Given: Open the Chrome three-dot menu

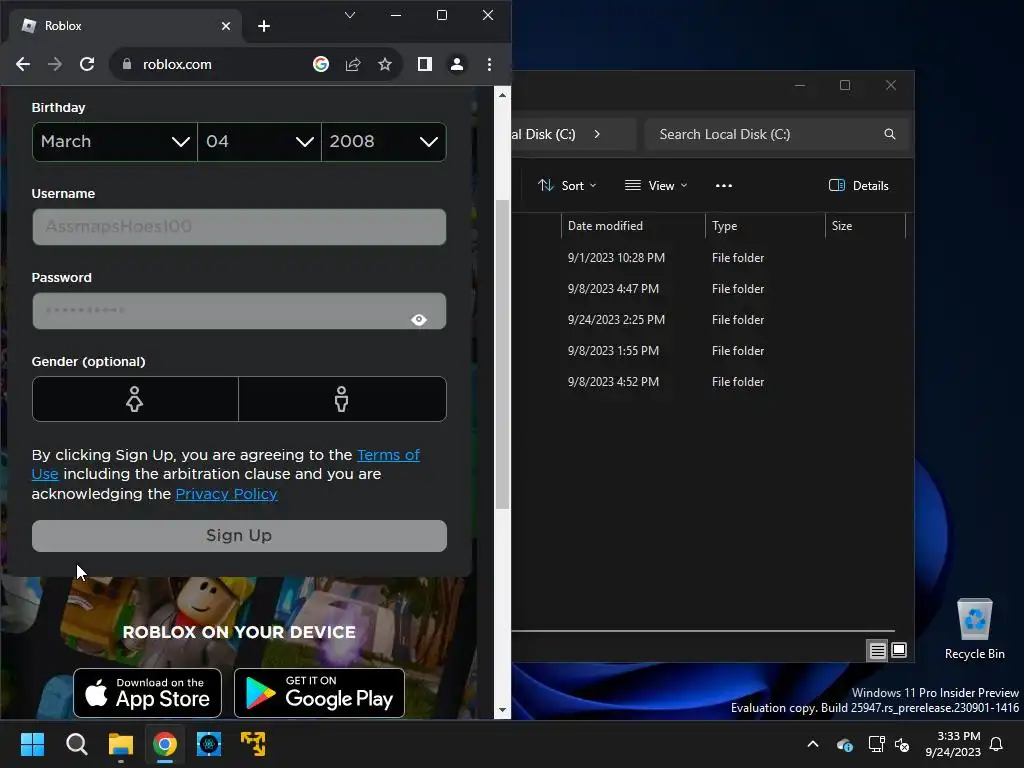Looking at the screenshot, I should [489, 64].
